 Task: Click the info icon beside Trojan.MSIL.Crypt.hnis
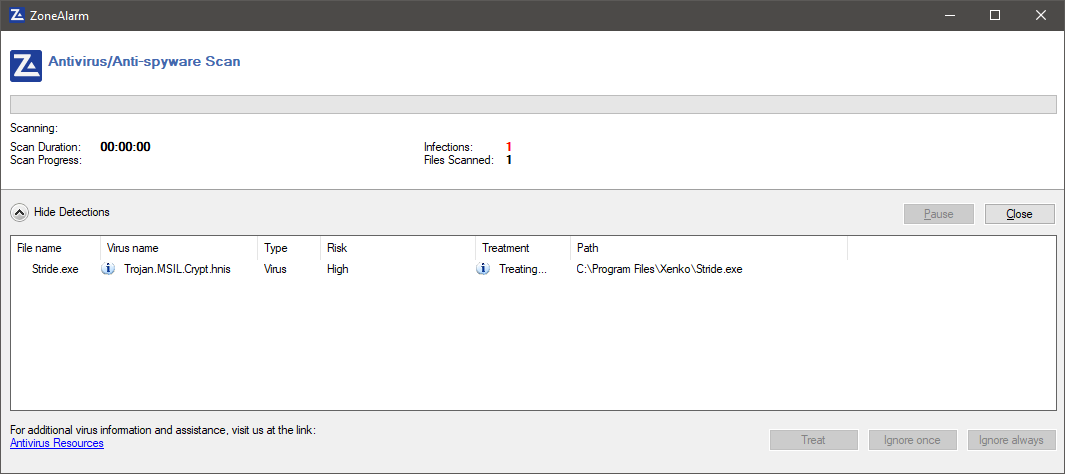tap(108, 269)
